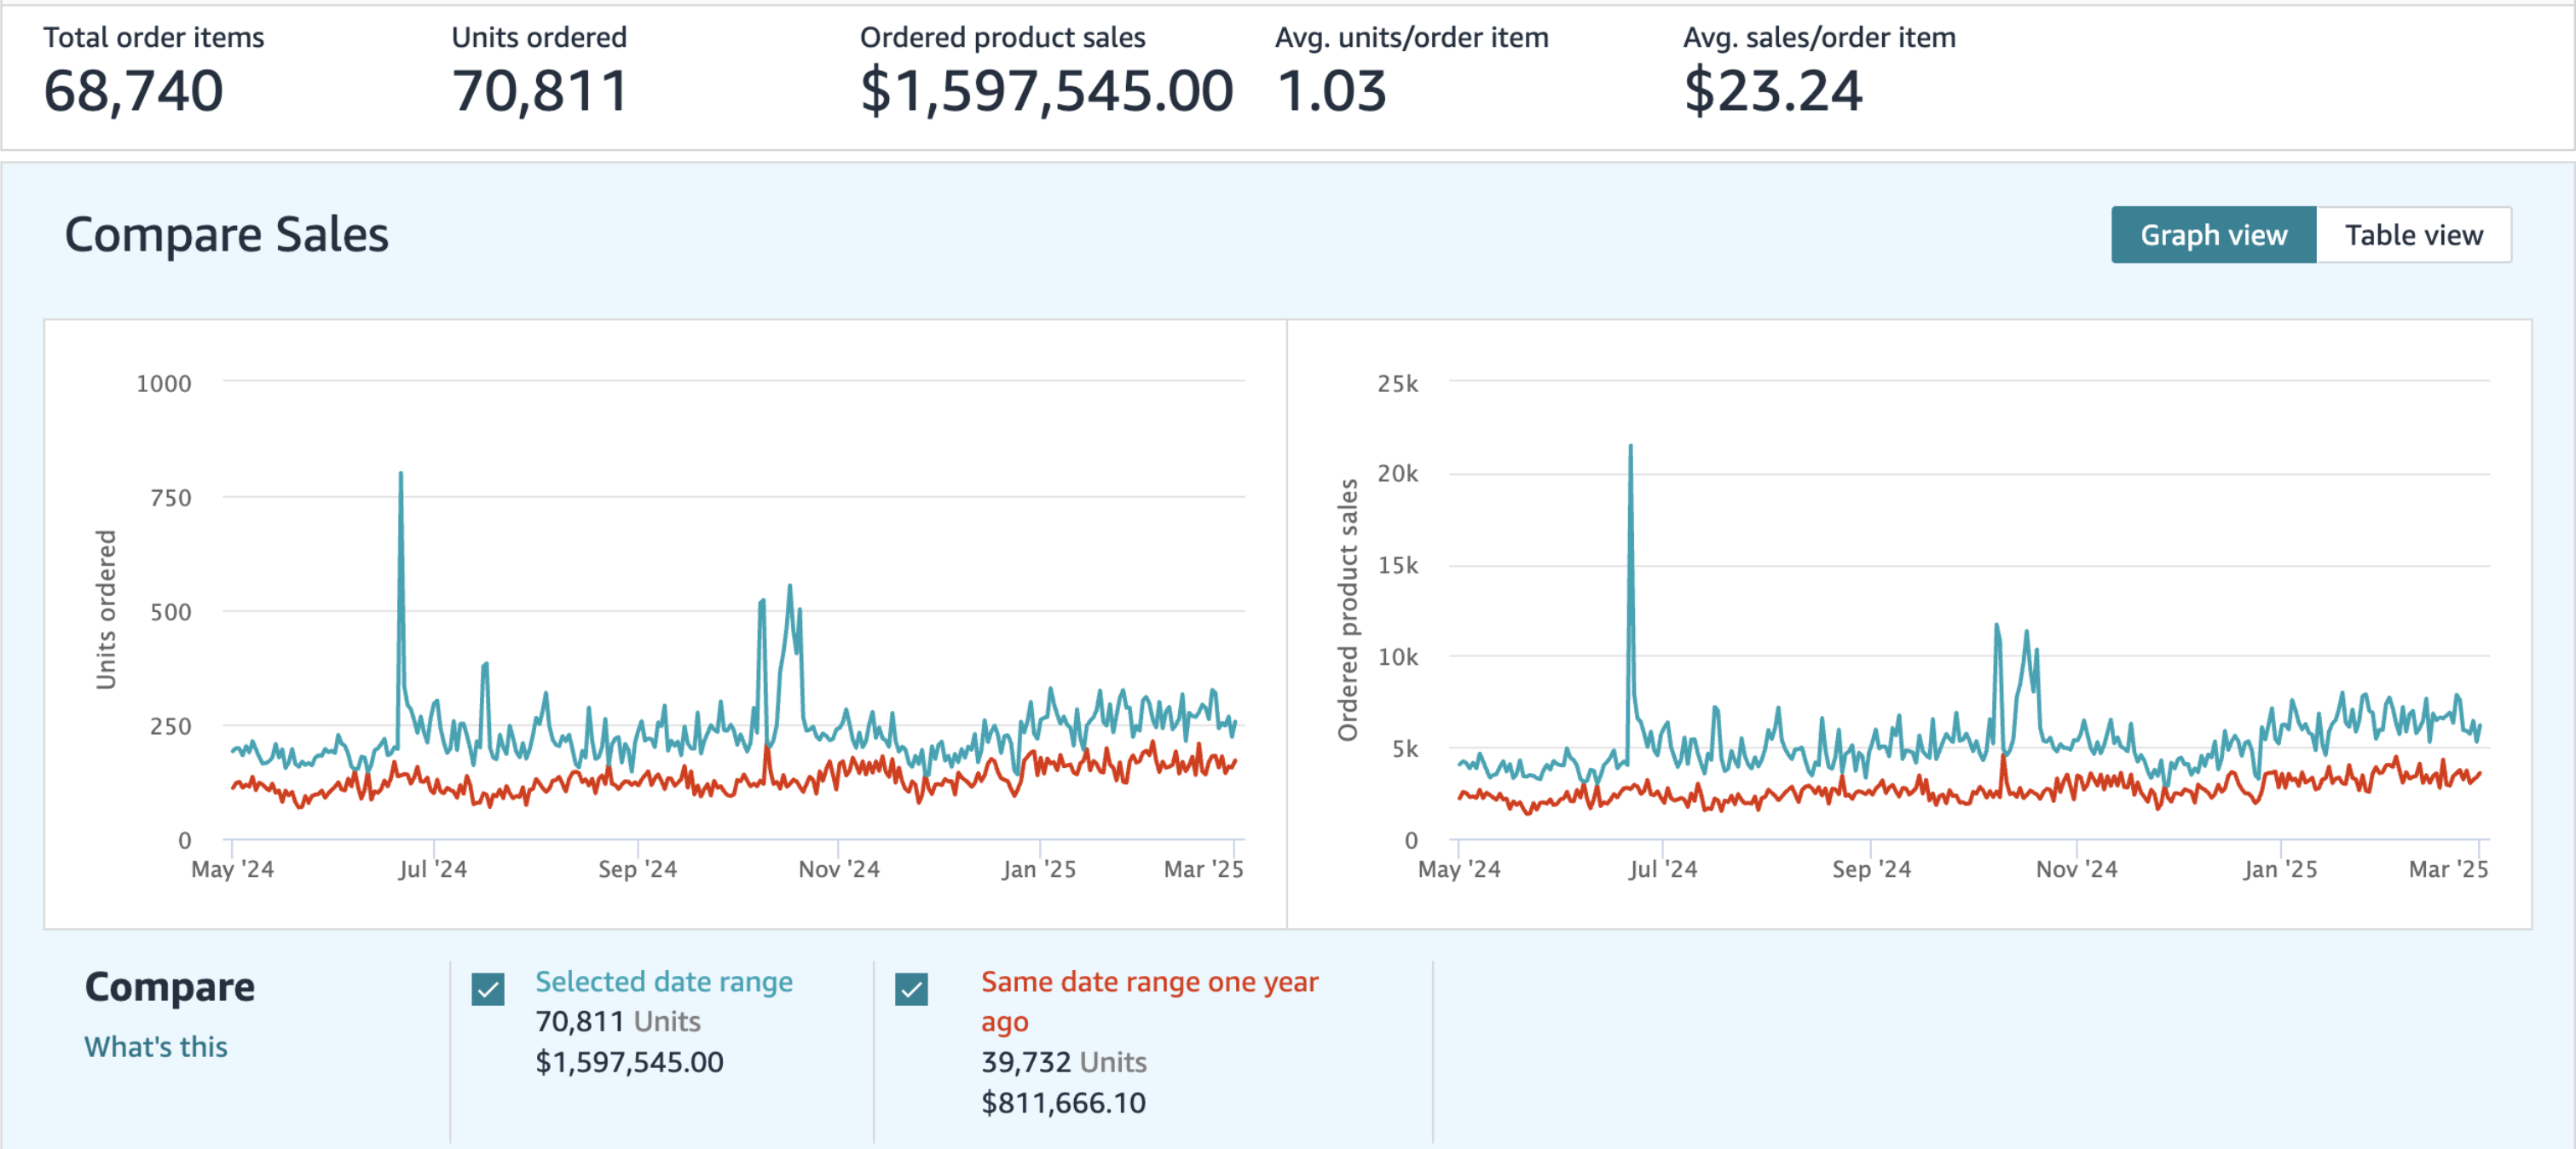2576x1149 pixels.
Task: Click the Ordered product sales axis title
Action: (x=1348, y=609)
